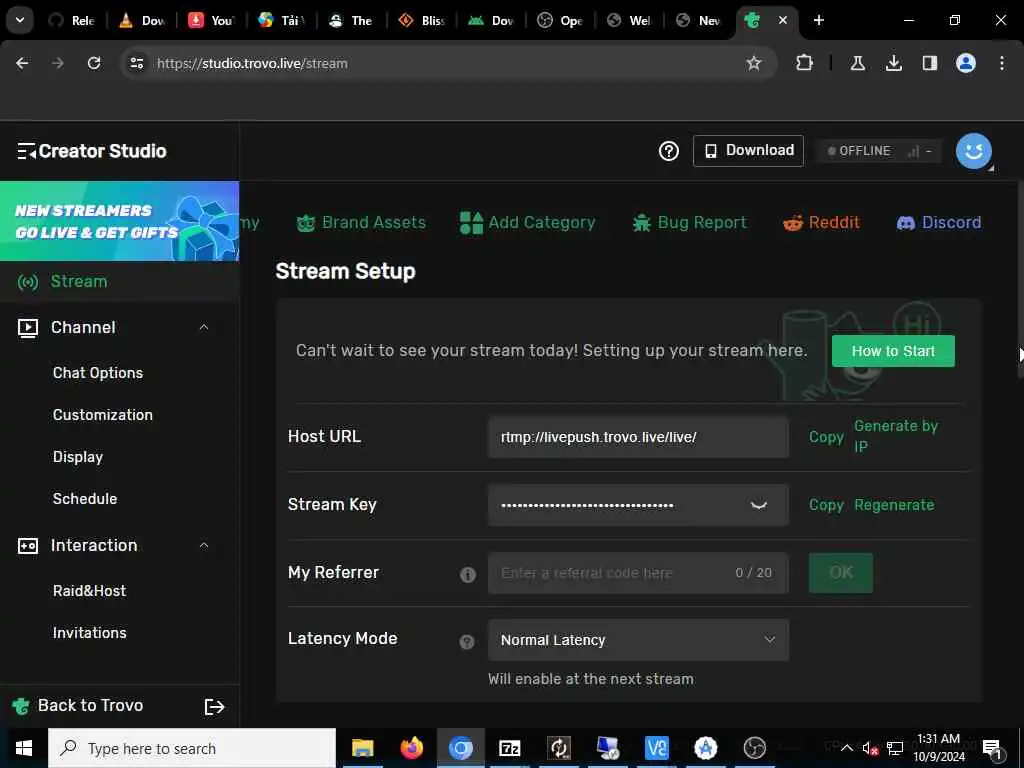
Task: Open the browser extensions puzzle icon
Action: (805, 63)
